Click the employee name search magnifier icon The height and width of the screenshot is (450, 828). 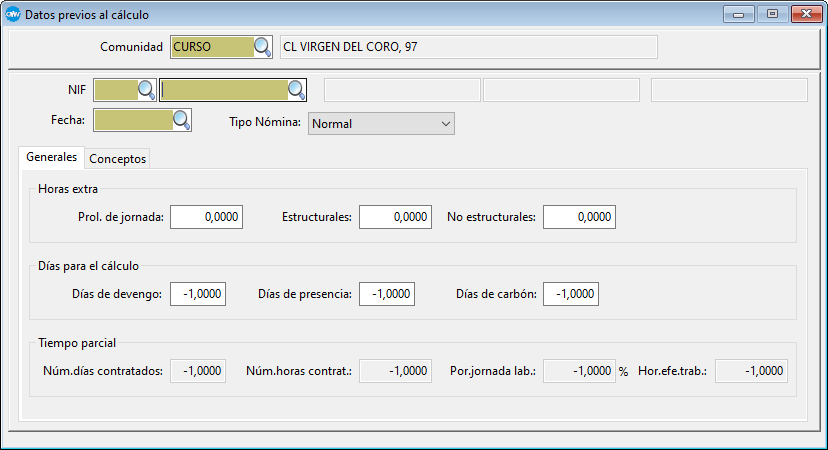[296, 90]
